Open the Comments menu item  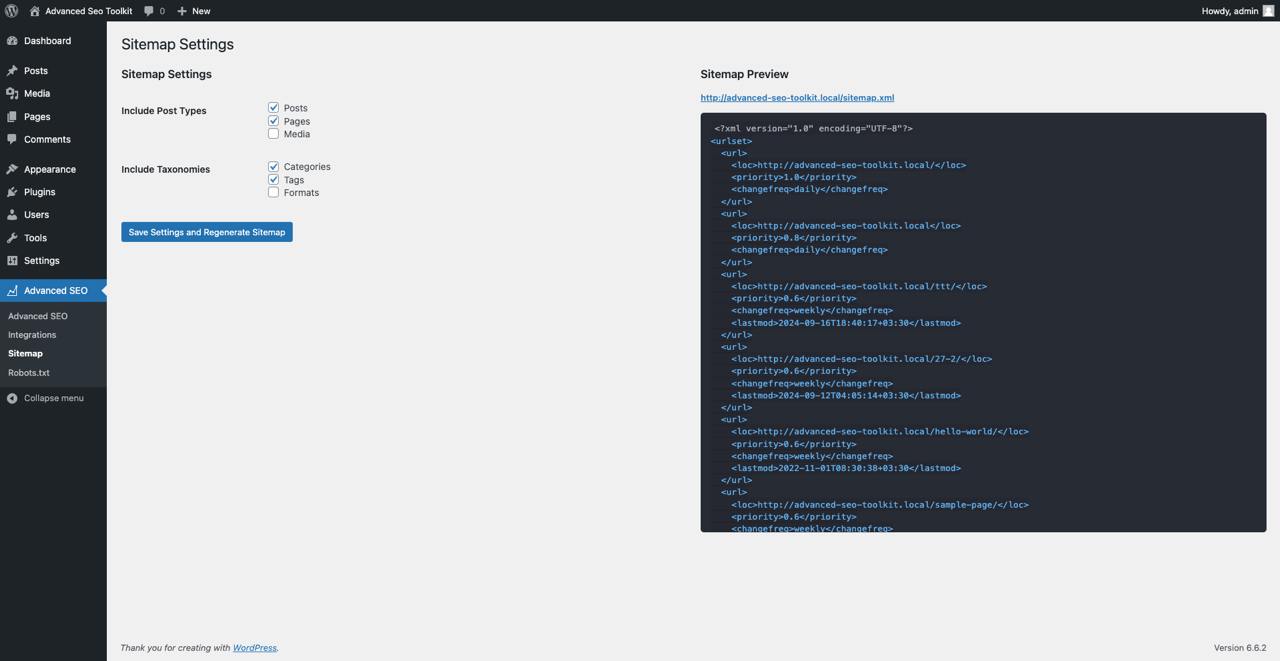click(53, 139)
